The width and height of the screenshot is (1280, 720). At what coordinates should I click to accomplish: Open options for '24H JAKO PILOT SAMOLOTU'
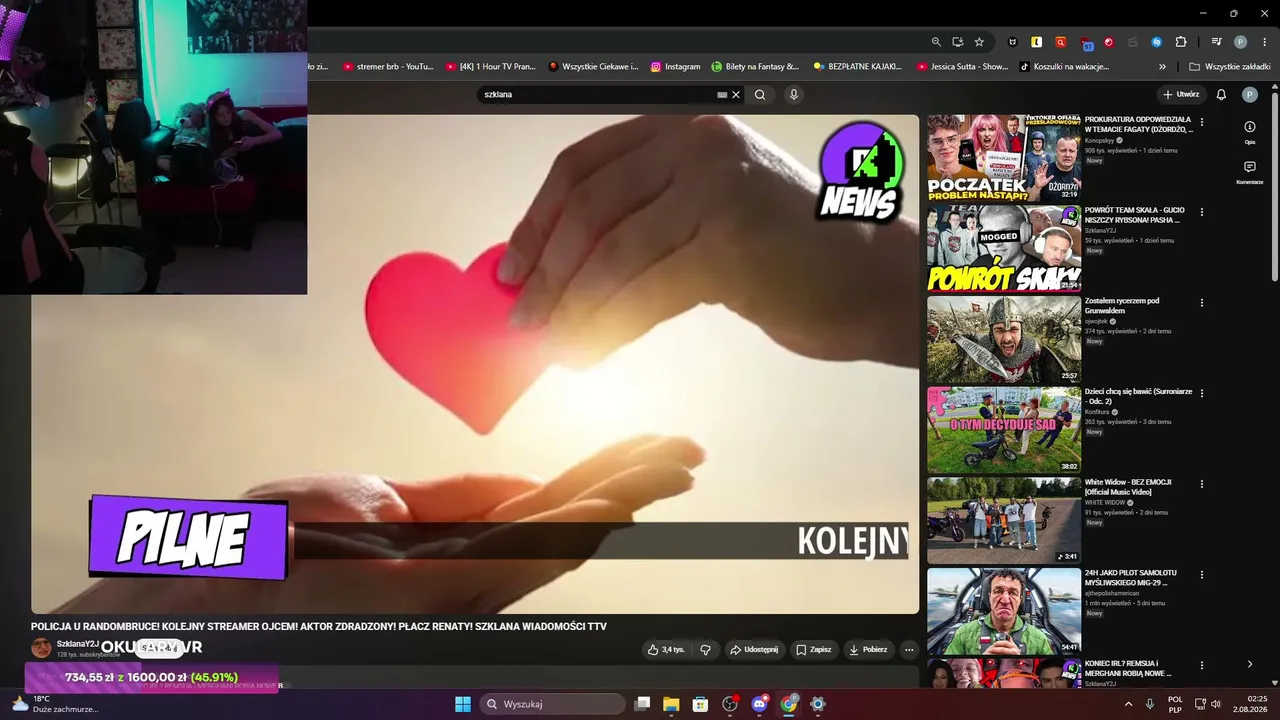1202,575
